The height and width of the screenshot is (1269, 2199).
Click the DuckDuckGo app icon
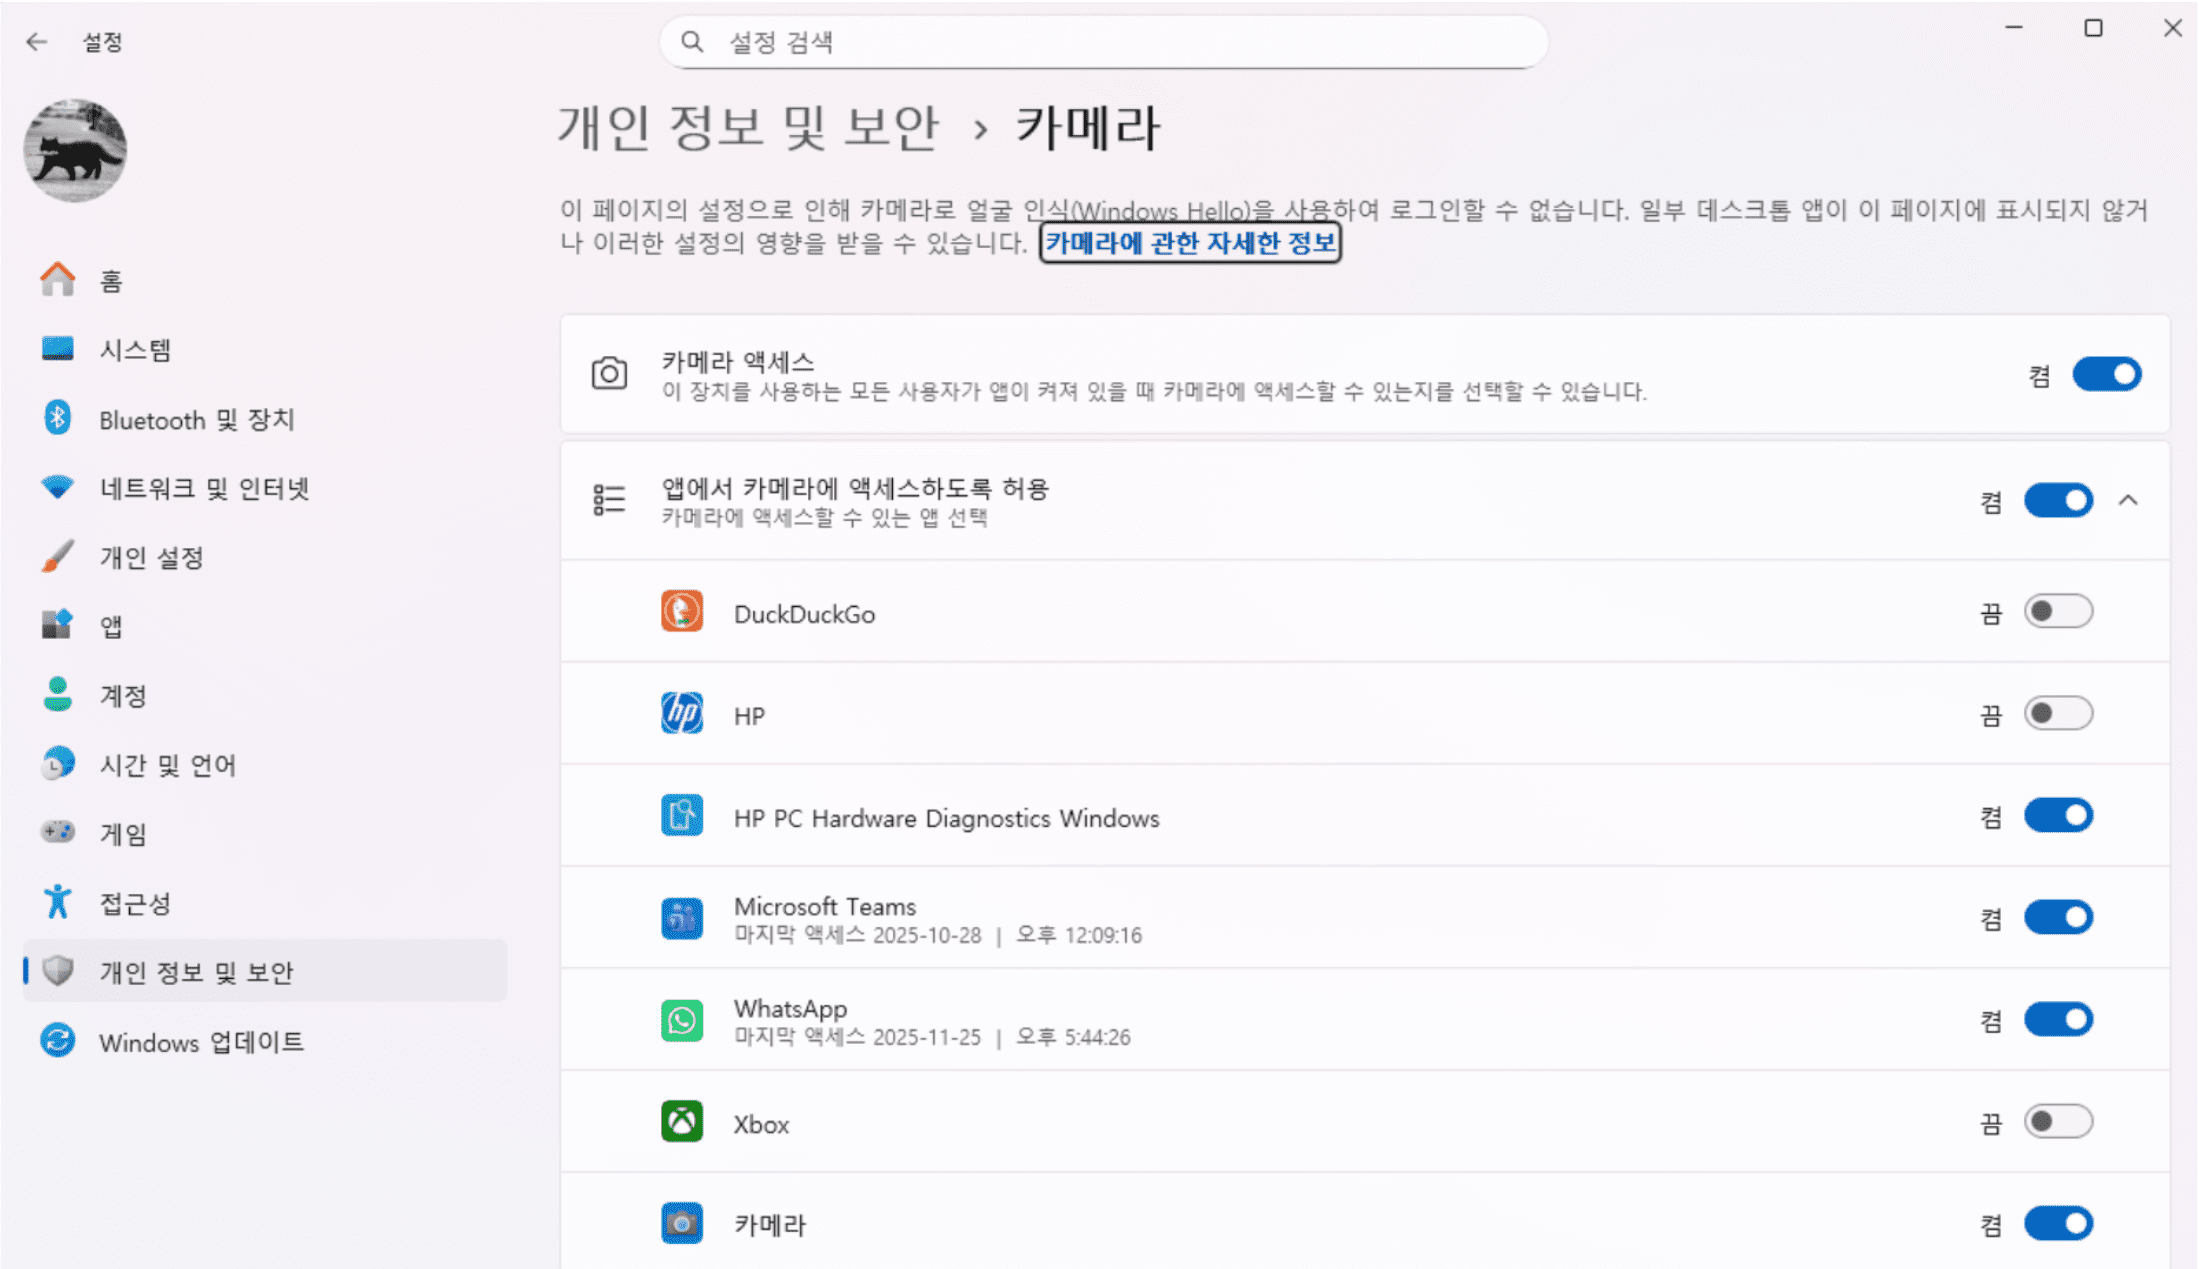pyautogui.click(x=681, y=612)
